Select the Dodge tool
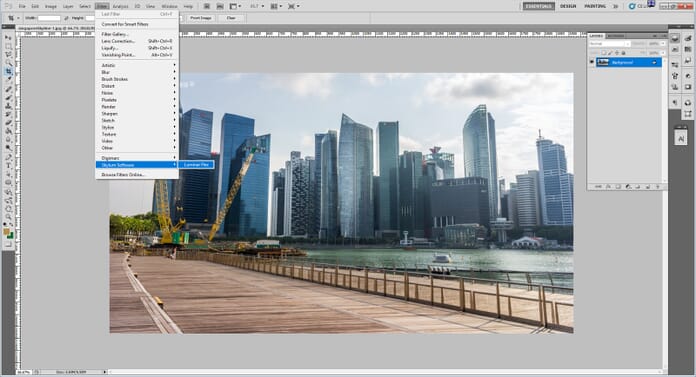The width and height of the screenshot is (696, 377). tap(8, 147)
